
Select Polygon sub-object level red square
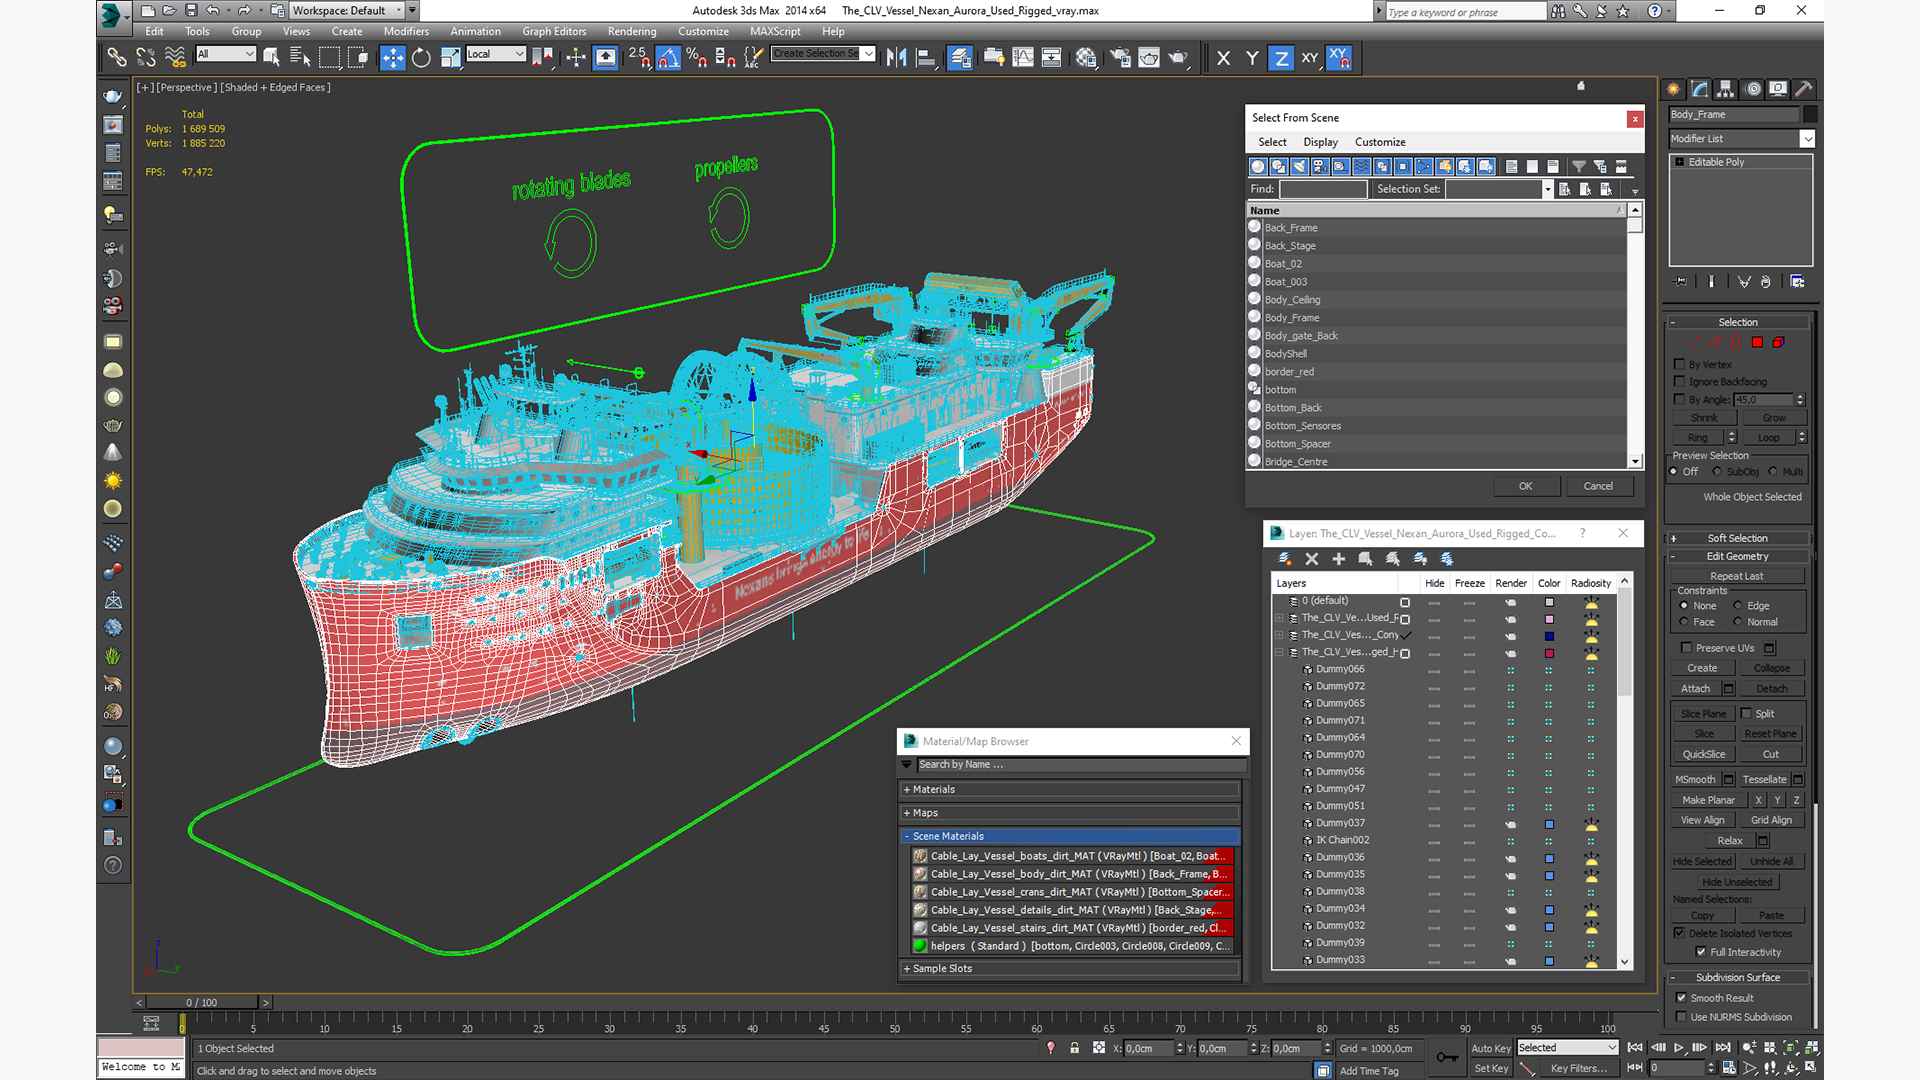[1757, 343]
